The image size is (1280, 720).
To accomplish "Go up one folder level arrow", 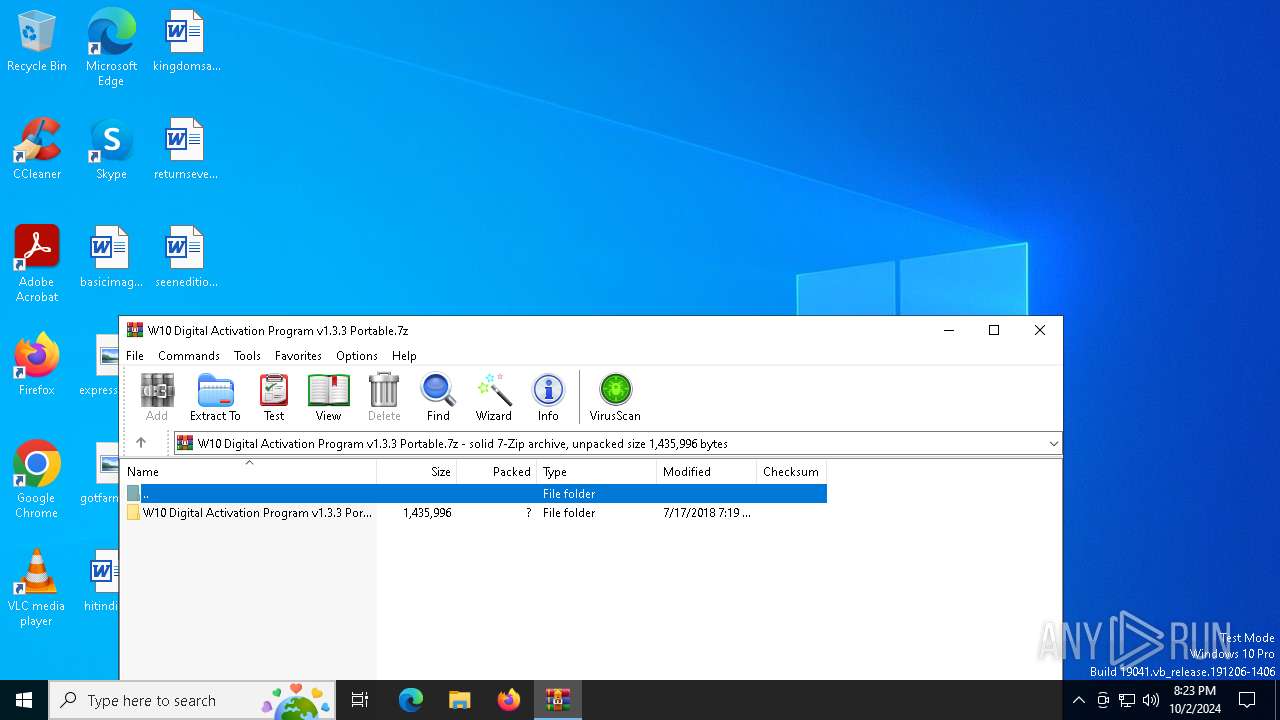I will coord(141,443).
